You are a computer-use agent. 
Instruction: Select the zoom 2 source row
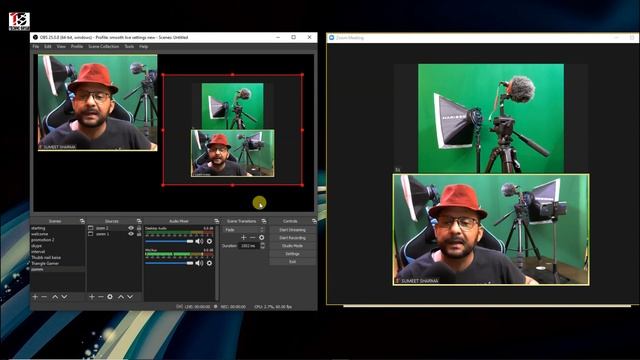pos(114,228)
